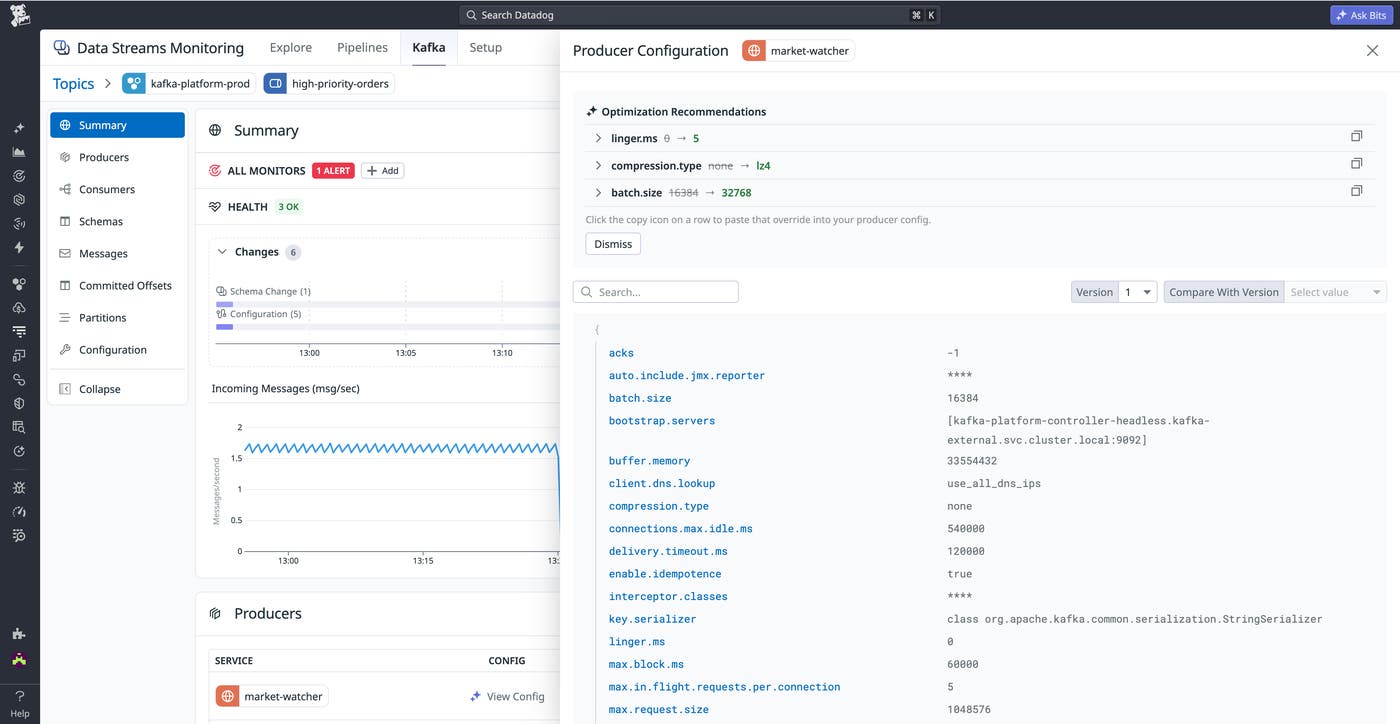This screenshot has width=1400, height=724.
Task: Click the kafka-platform-prod cluster chip
Action: [188, 84]
